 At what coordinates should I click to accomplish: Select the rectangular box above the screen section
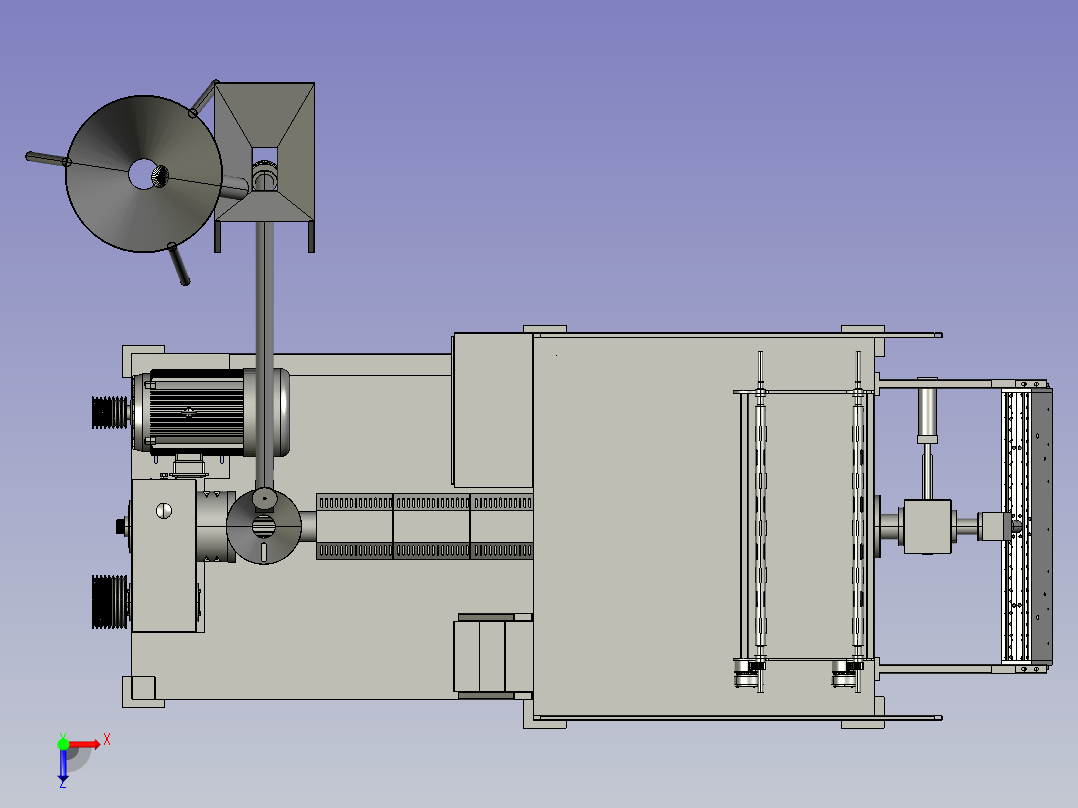coord(492,411)
